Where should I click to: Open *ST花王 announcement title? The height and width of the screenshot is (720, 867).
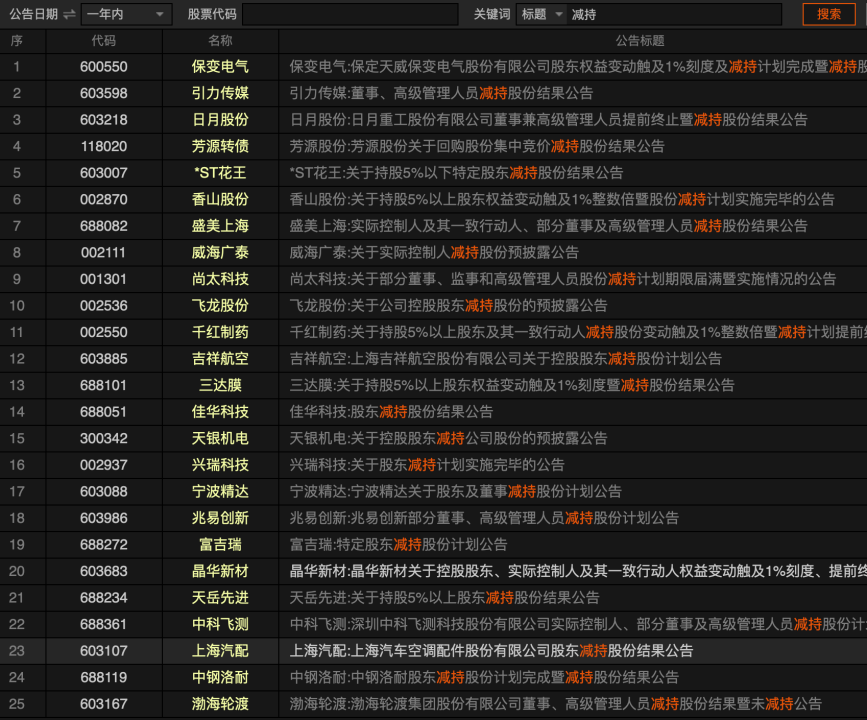pos(456,173)
